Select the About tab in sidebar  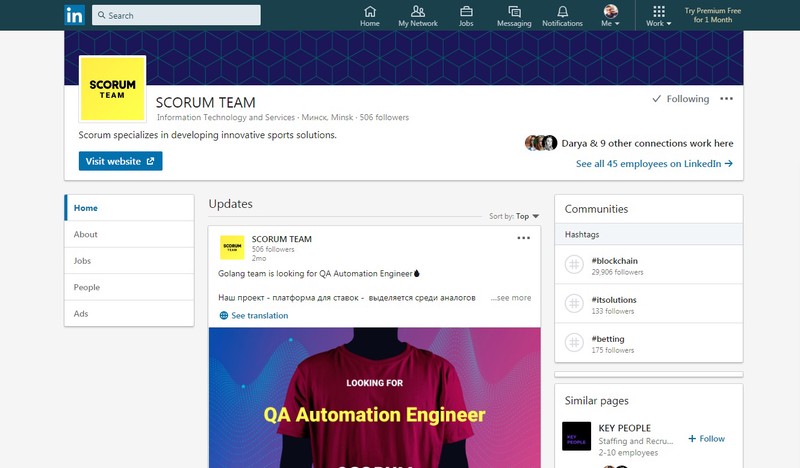pos(129,234)
